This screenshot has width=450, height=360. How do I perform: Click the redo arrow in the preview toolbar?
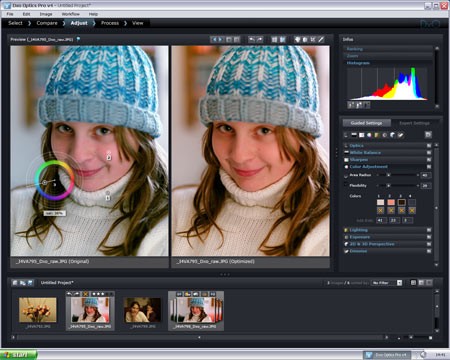(x=259, y=39)
